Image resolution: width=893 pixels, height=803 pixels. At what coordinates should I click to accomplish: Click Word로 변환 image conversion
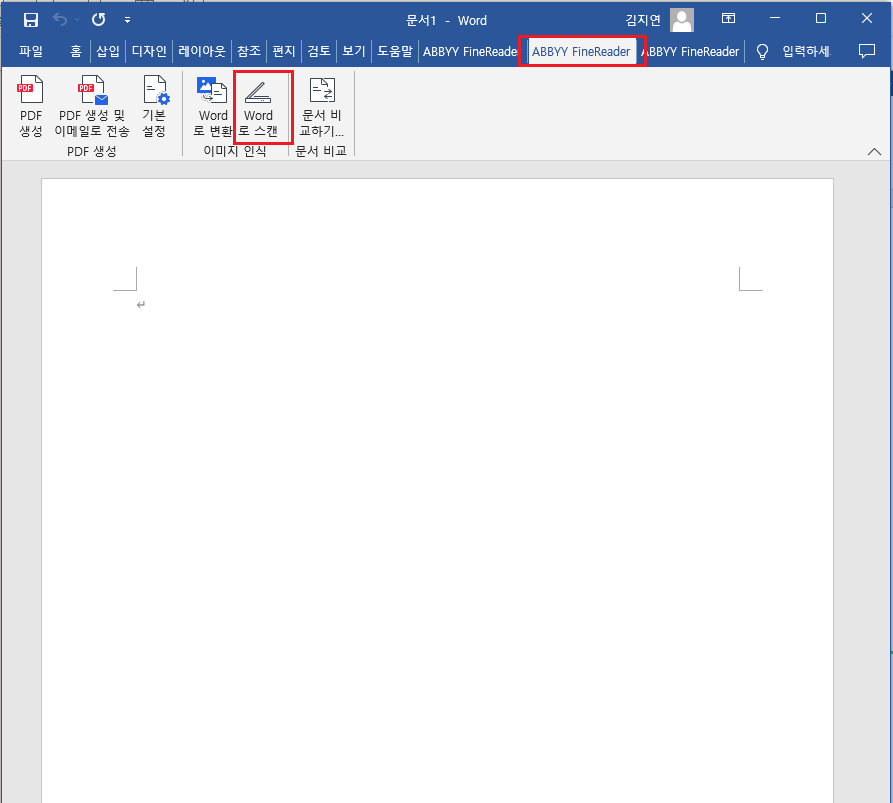212,106
